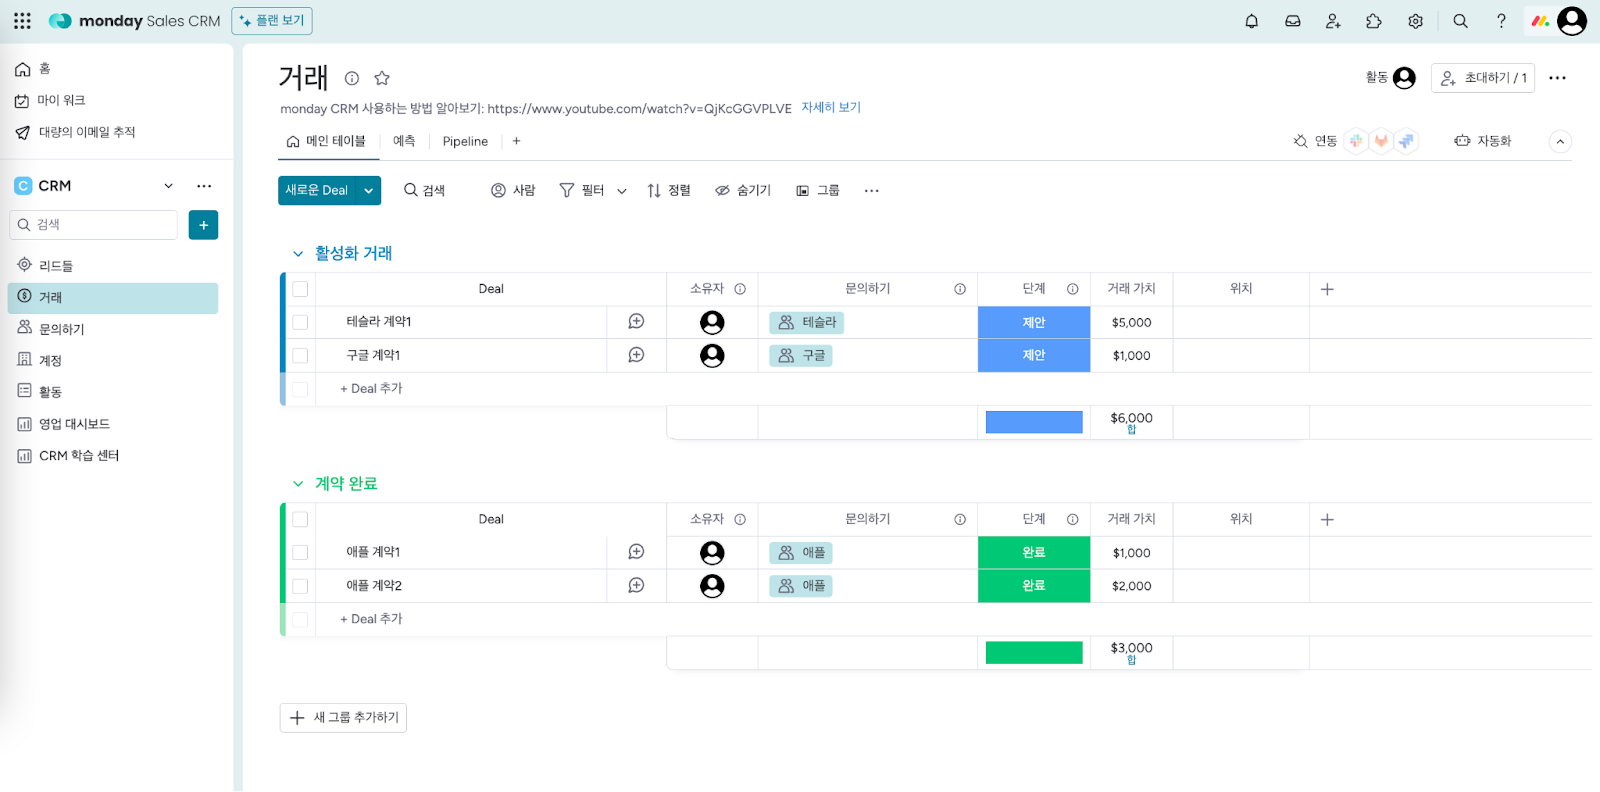
Task: Click the owner avatar of 테슬라 계약1
Action: pyautogui.click(x=712, y=322)
